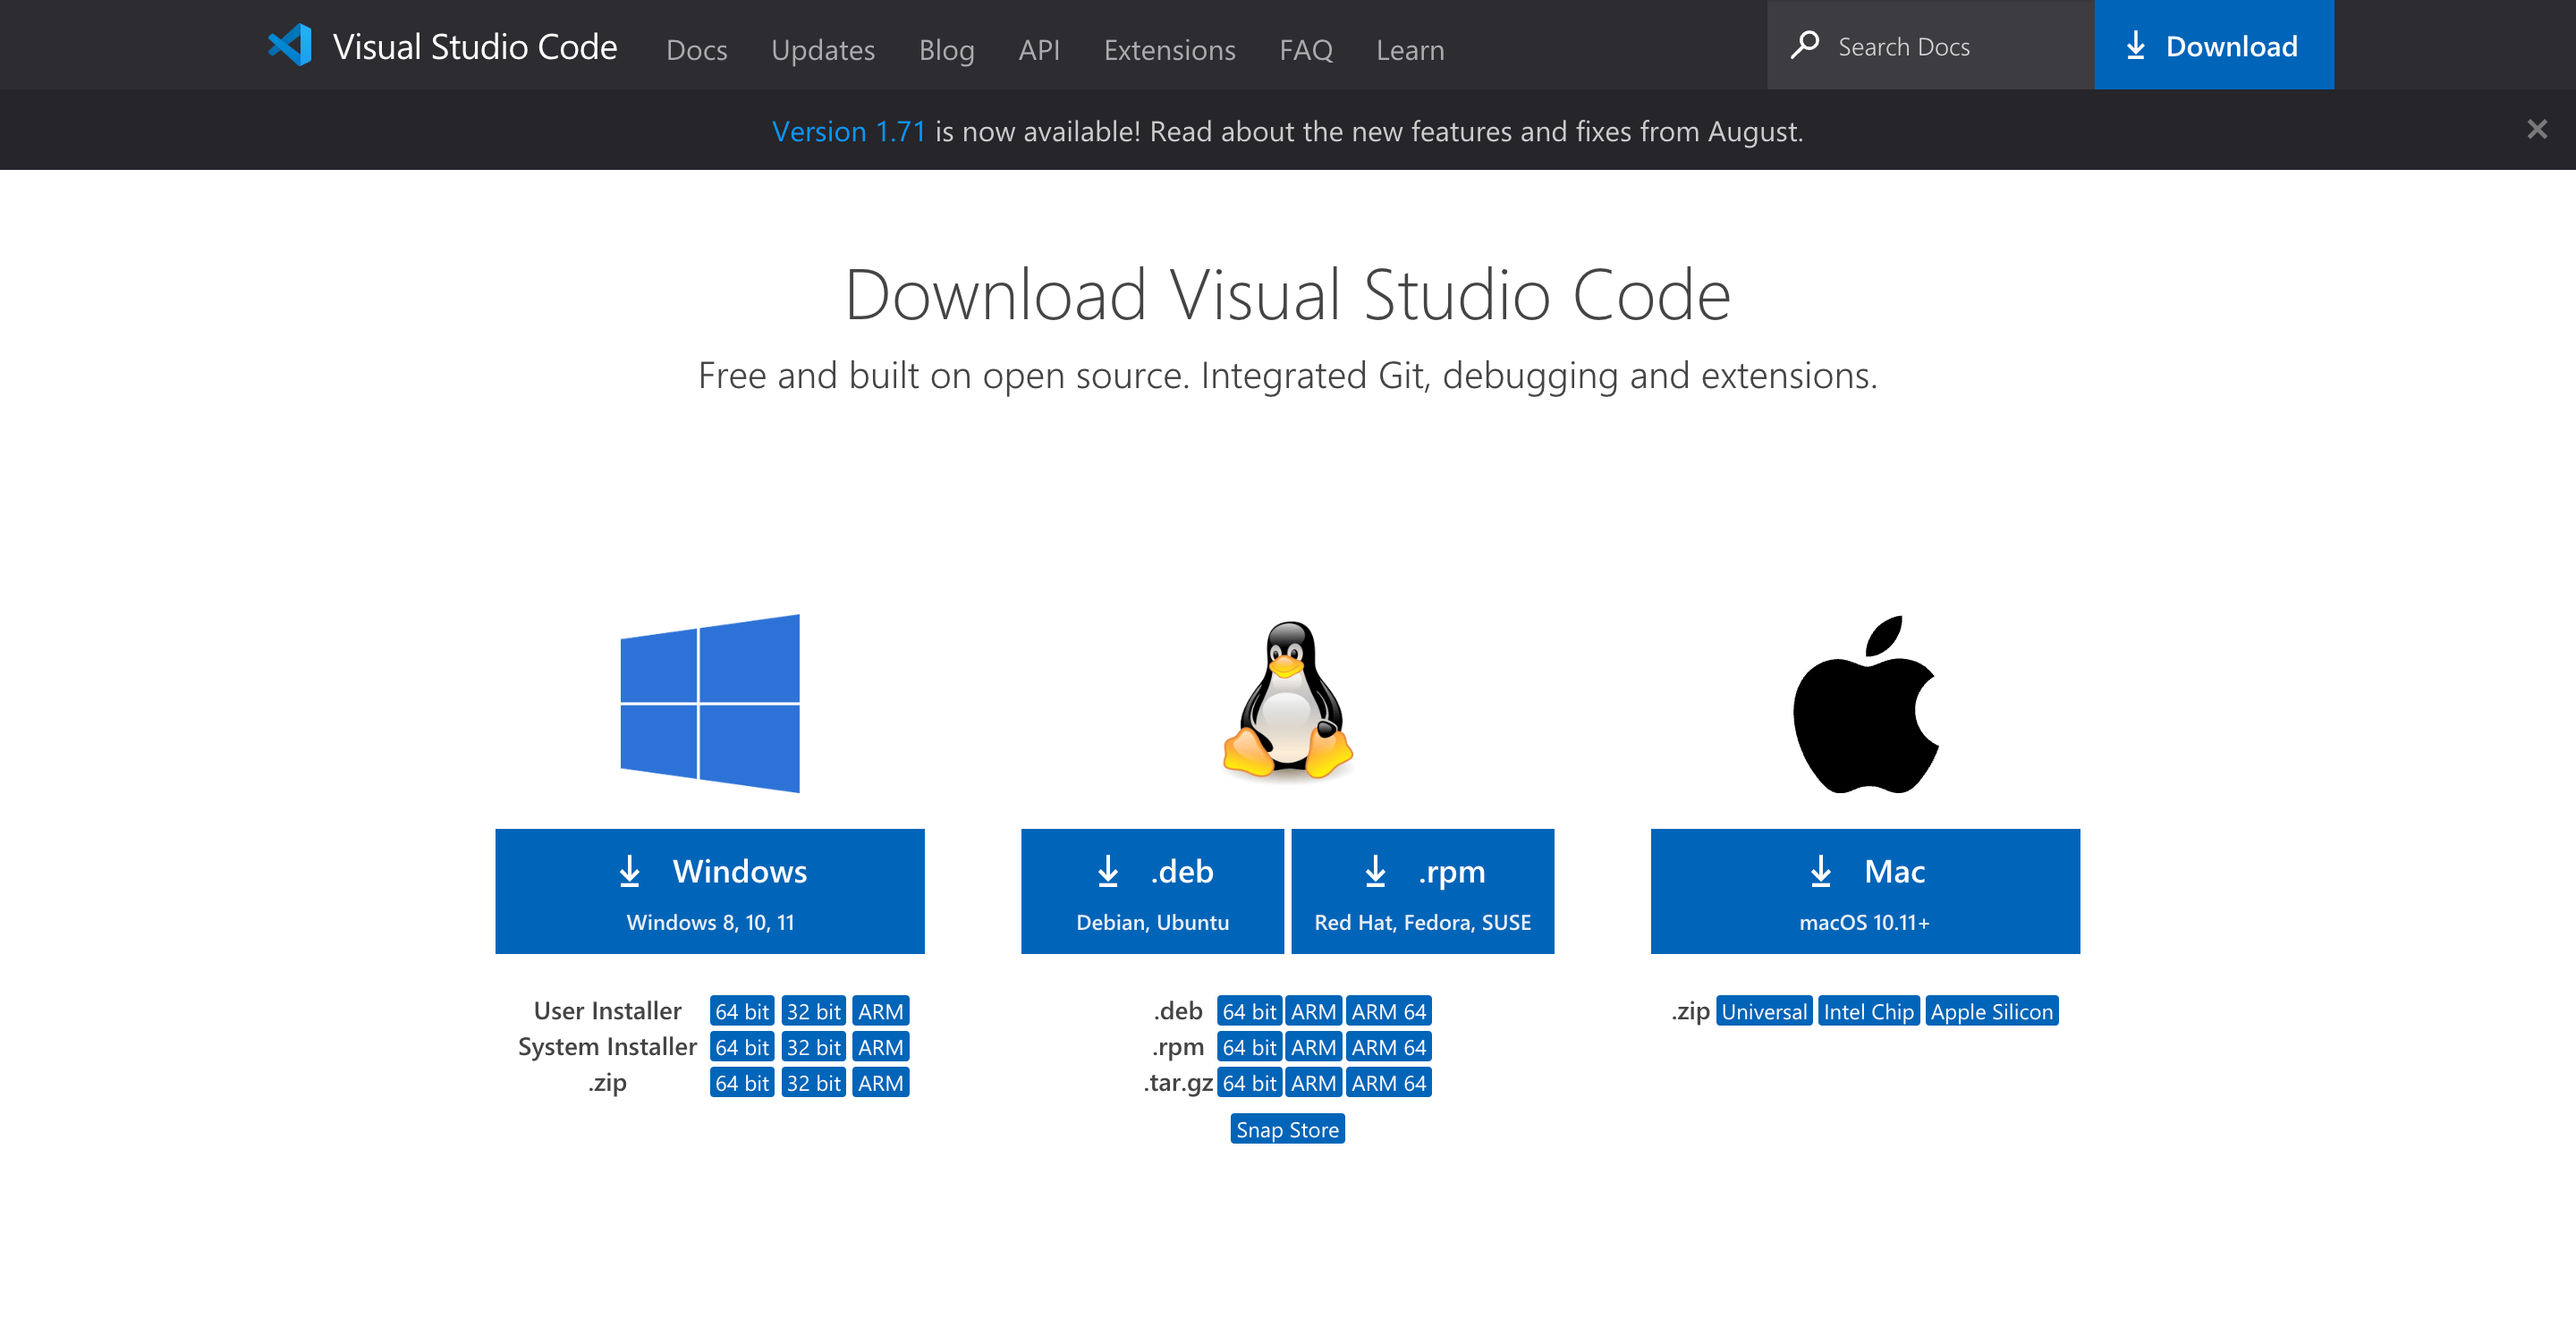
Task: Select Windows .zip 64 bit
Action: pyautogui.click(x=741, y=1082)
